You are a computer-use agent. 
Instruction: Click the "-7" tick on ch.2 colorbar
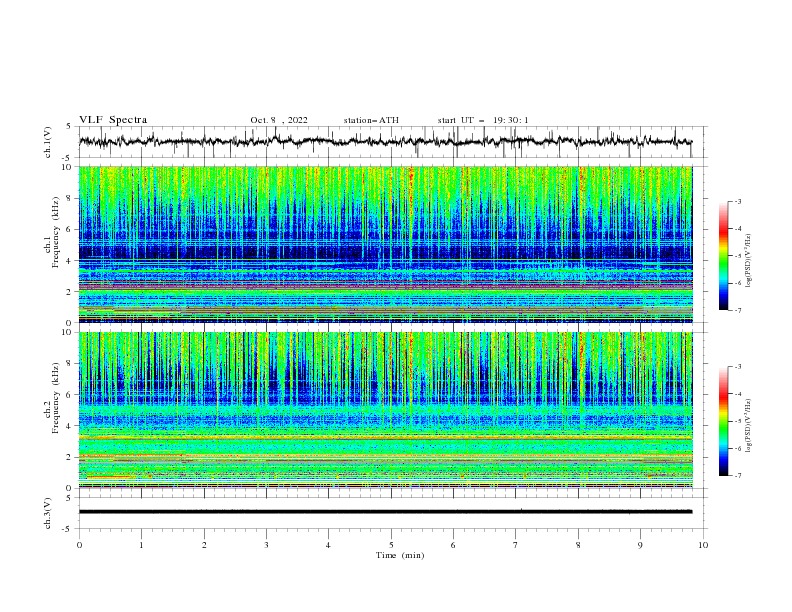pyautogui.click(x=737, y=475)
